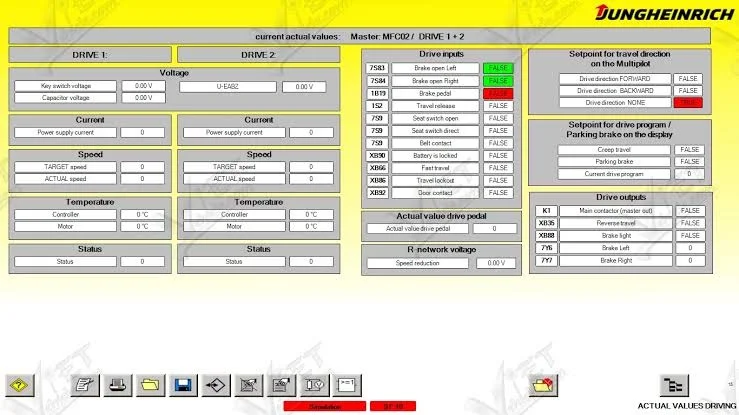Select the Key switch voltage value field
739x415 pixels.
[143, 86]
